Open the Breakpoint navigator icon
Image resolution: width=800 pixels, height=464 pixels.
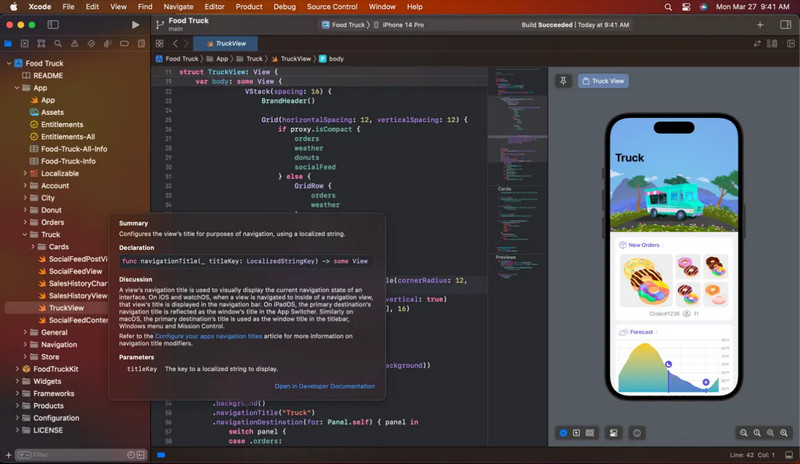click(124, 44)
